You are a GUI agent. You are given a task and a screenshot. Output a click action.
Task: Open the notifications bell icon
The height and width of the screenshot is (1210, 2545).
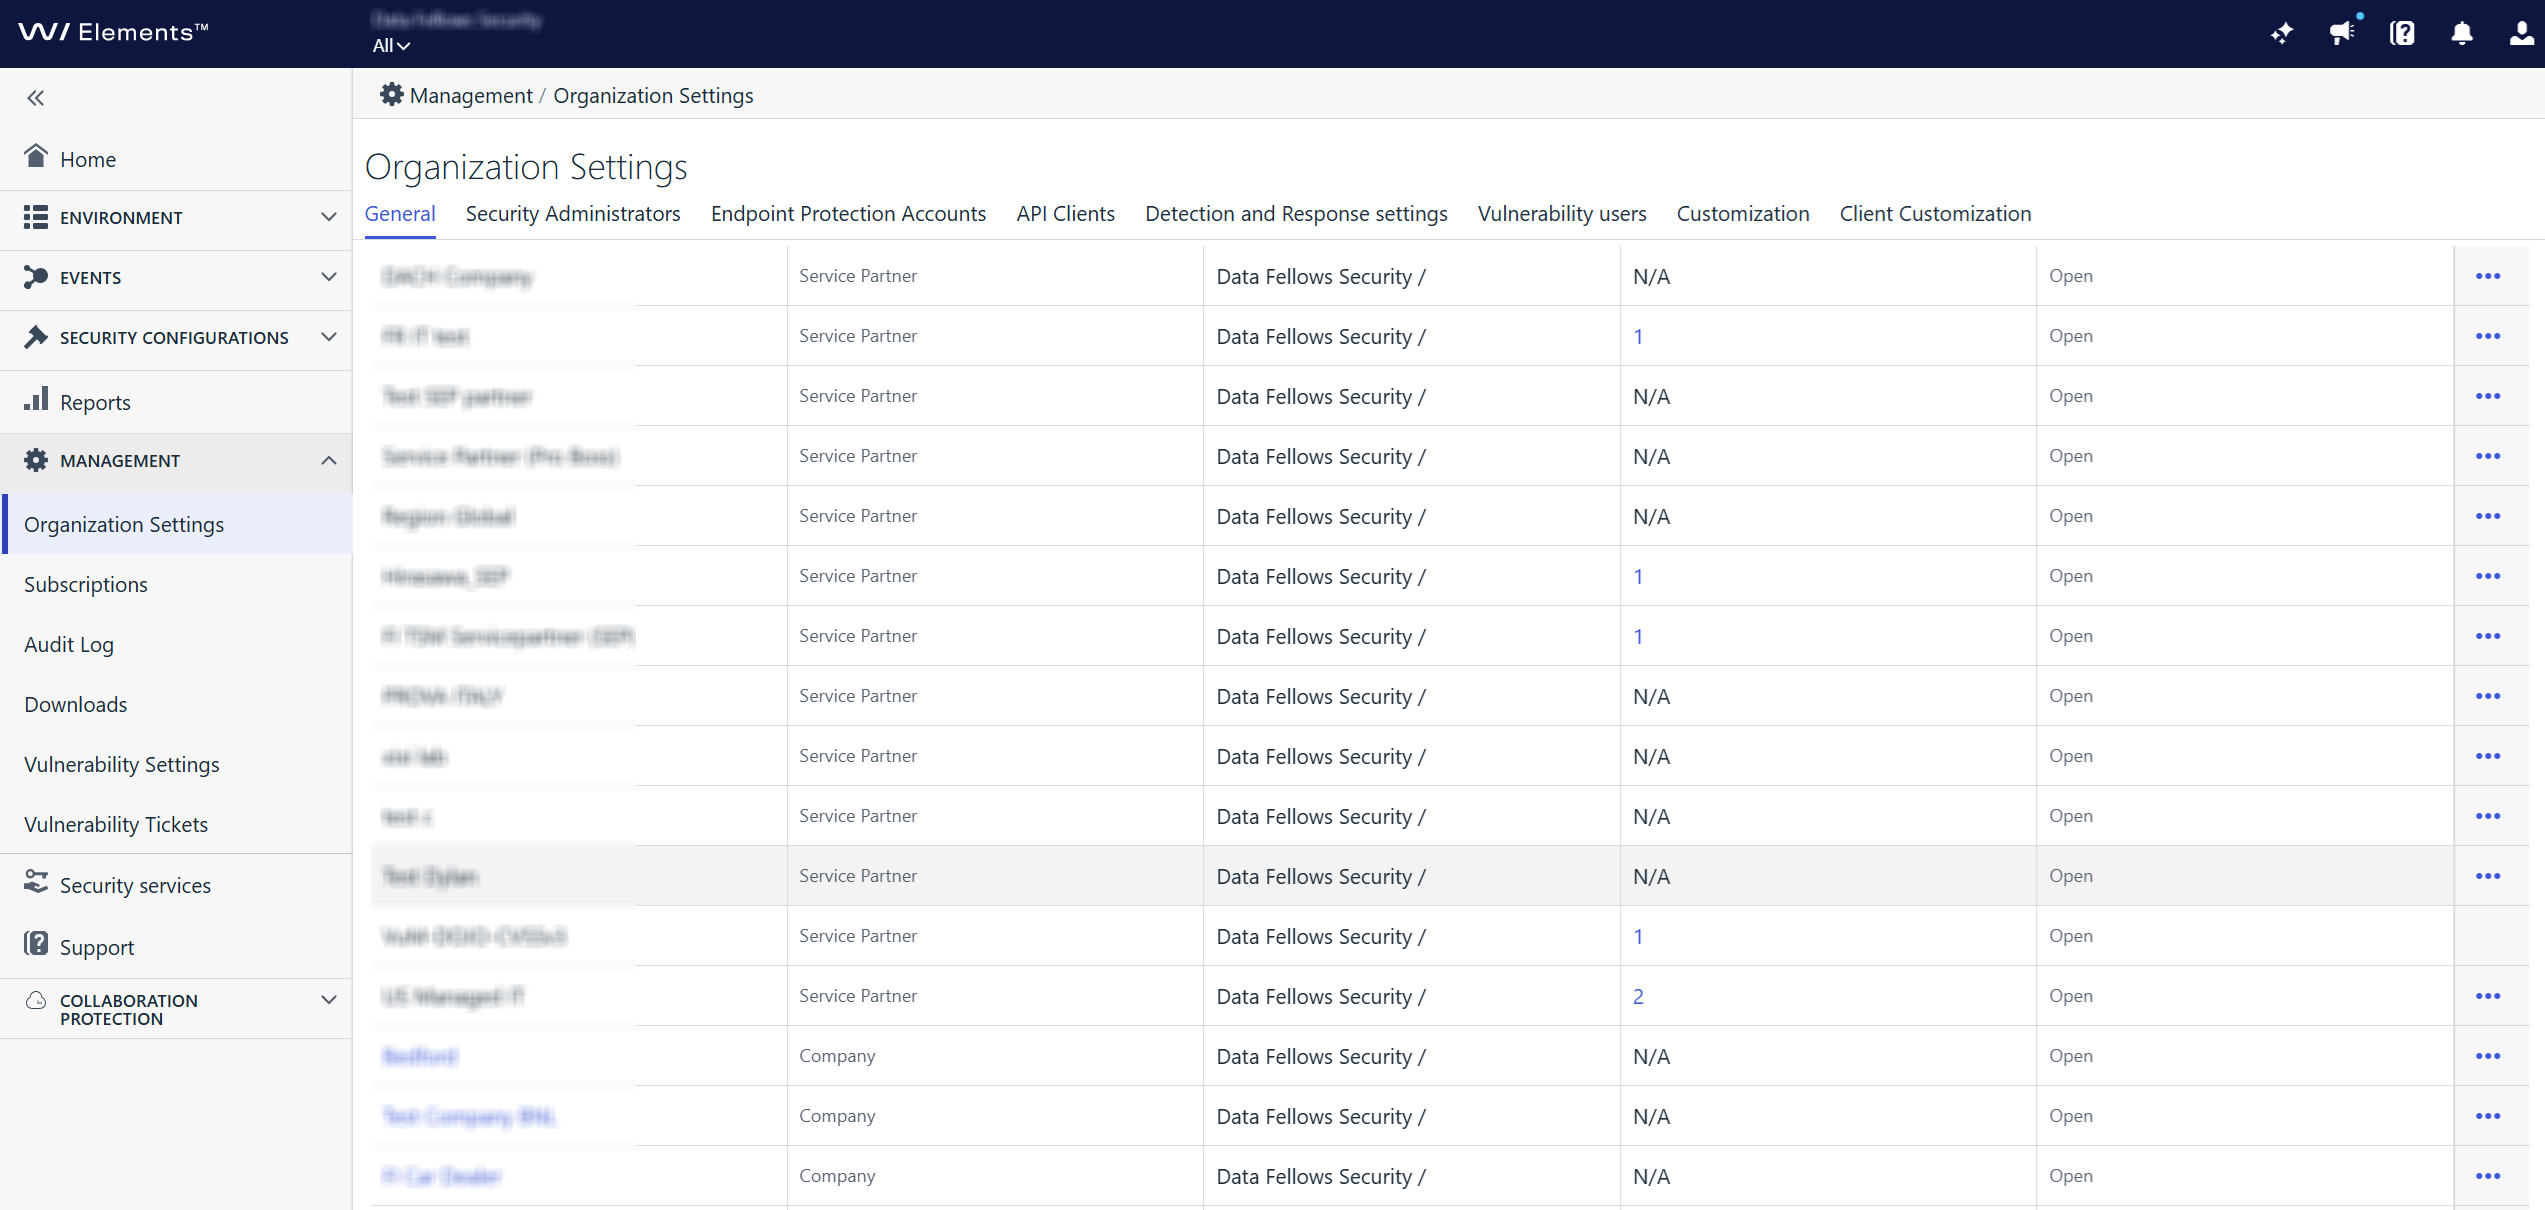pos(2462,34)
